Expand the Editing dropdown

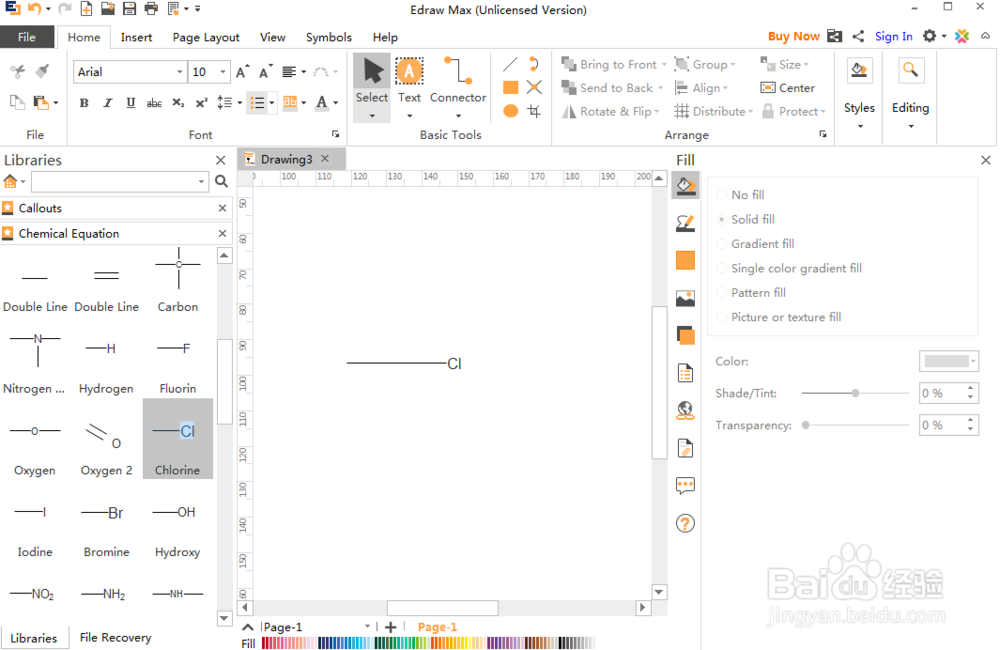(911, 126)
